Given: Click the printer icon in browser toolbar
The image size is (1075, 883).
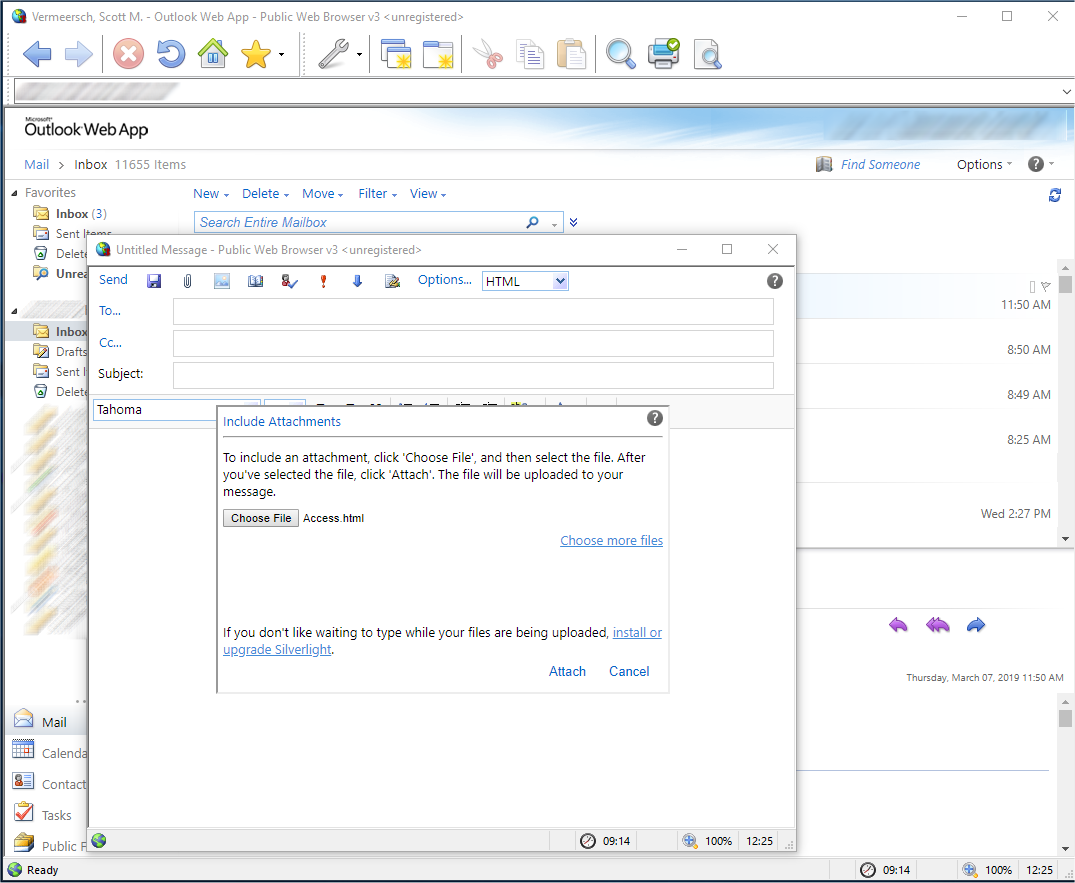Looking at the screenshot, I should (x=663, y=54).
